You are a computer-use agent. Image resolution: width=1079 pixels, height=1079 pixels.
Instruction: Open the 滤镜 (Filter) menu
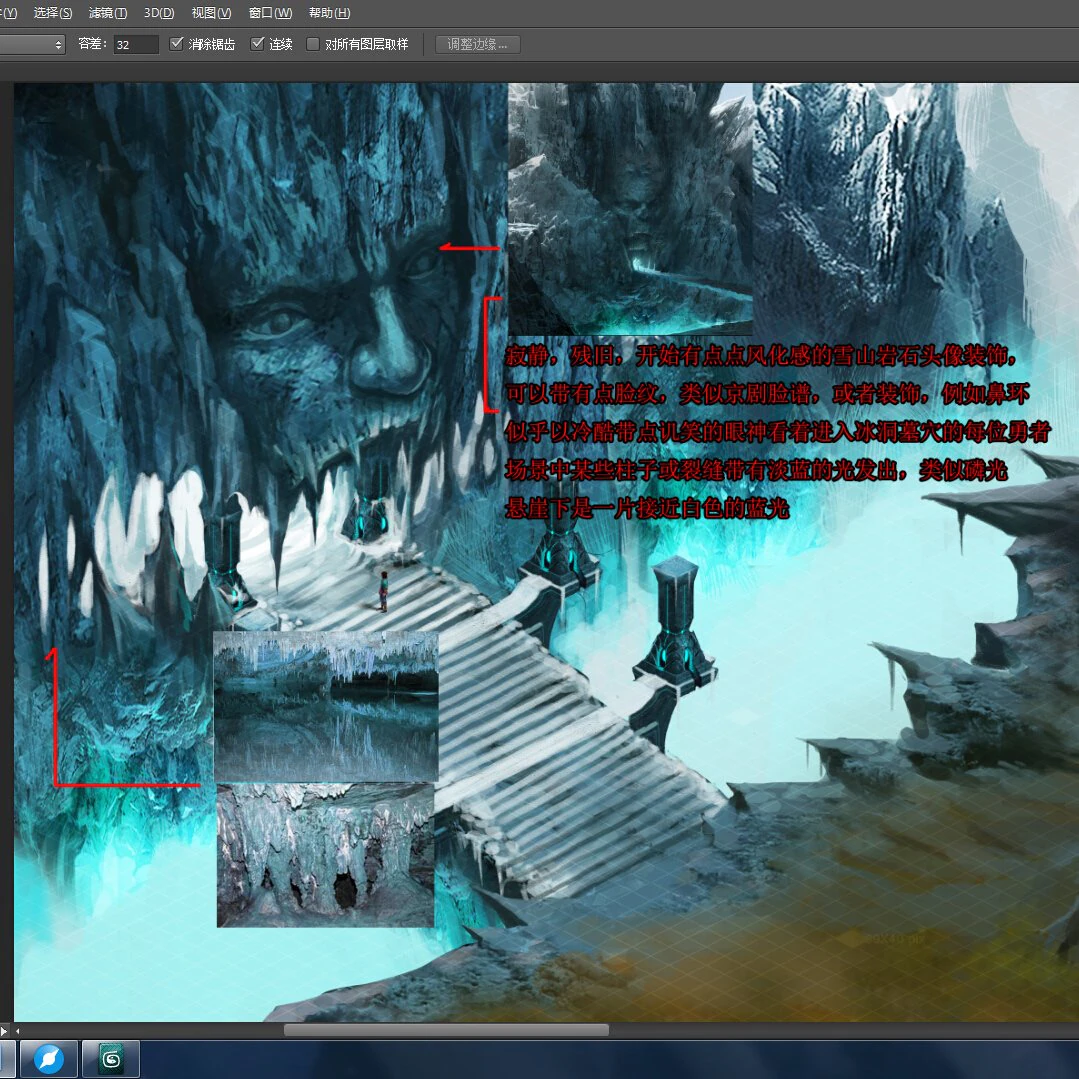(108, 12)
